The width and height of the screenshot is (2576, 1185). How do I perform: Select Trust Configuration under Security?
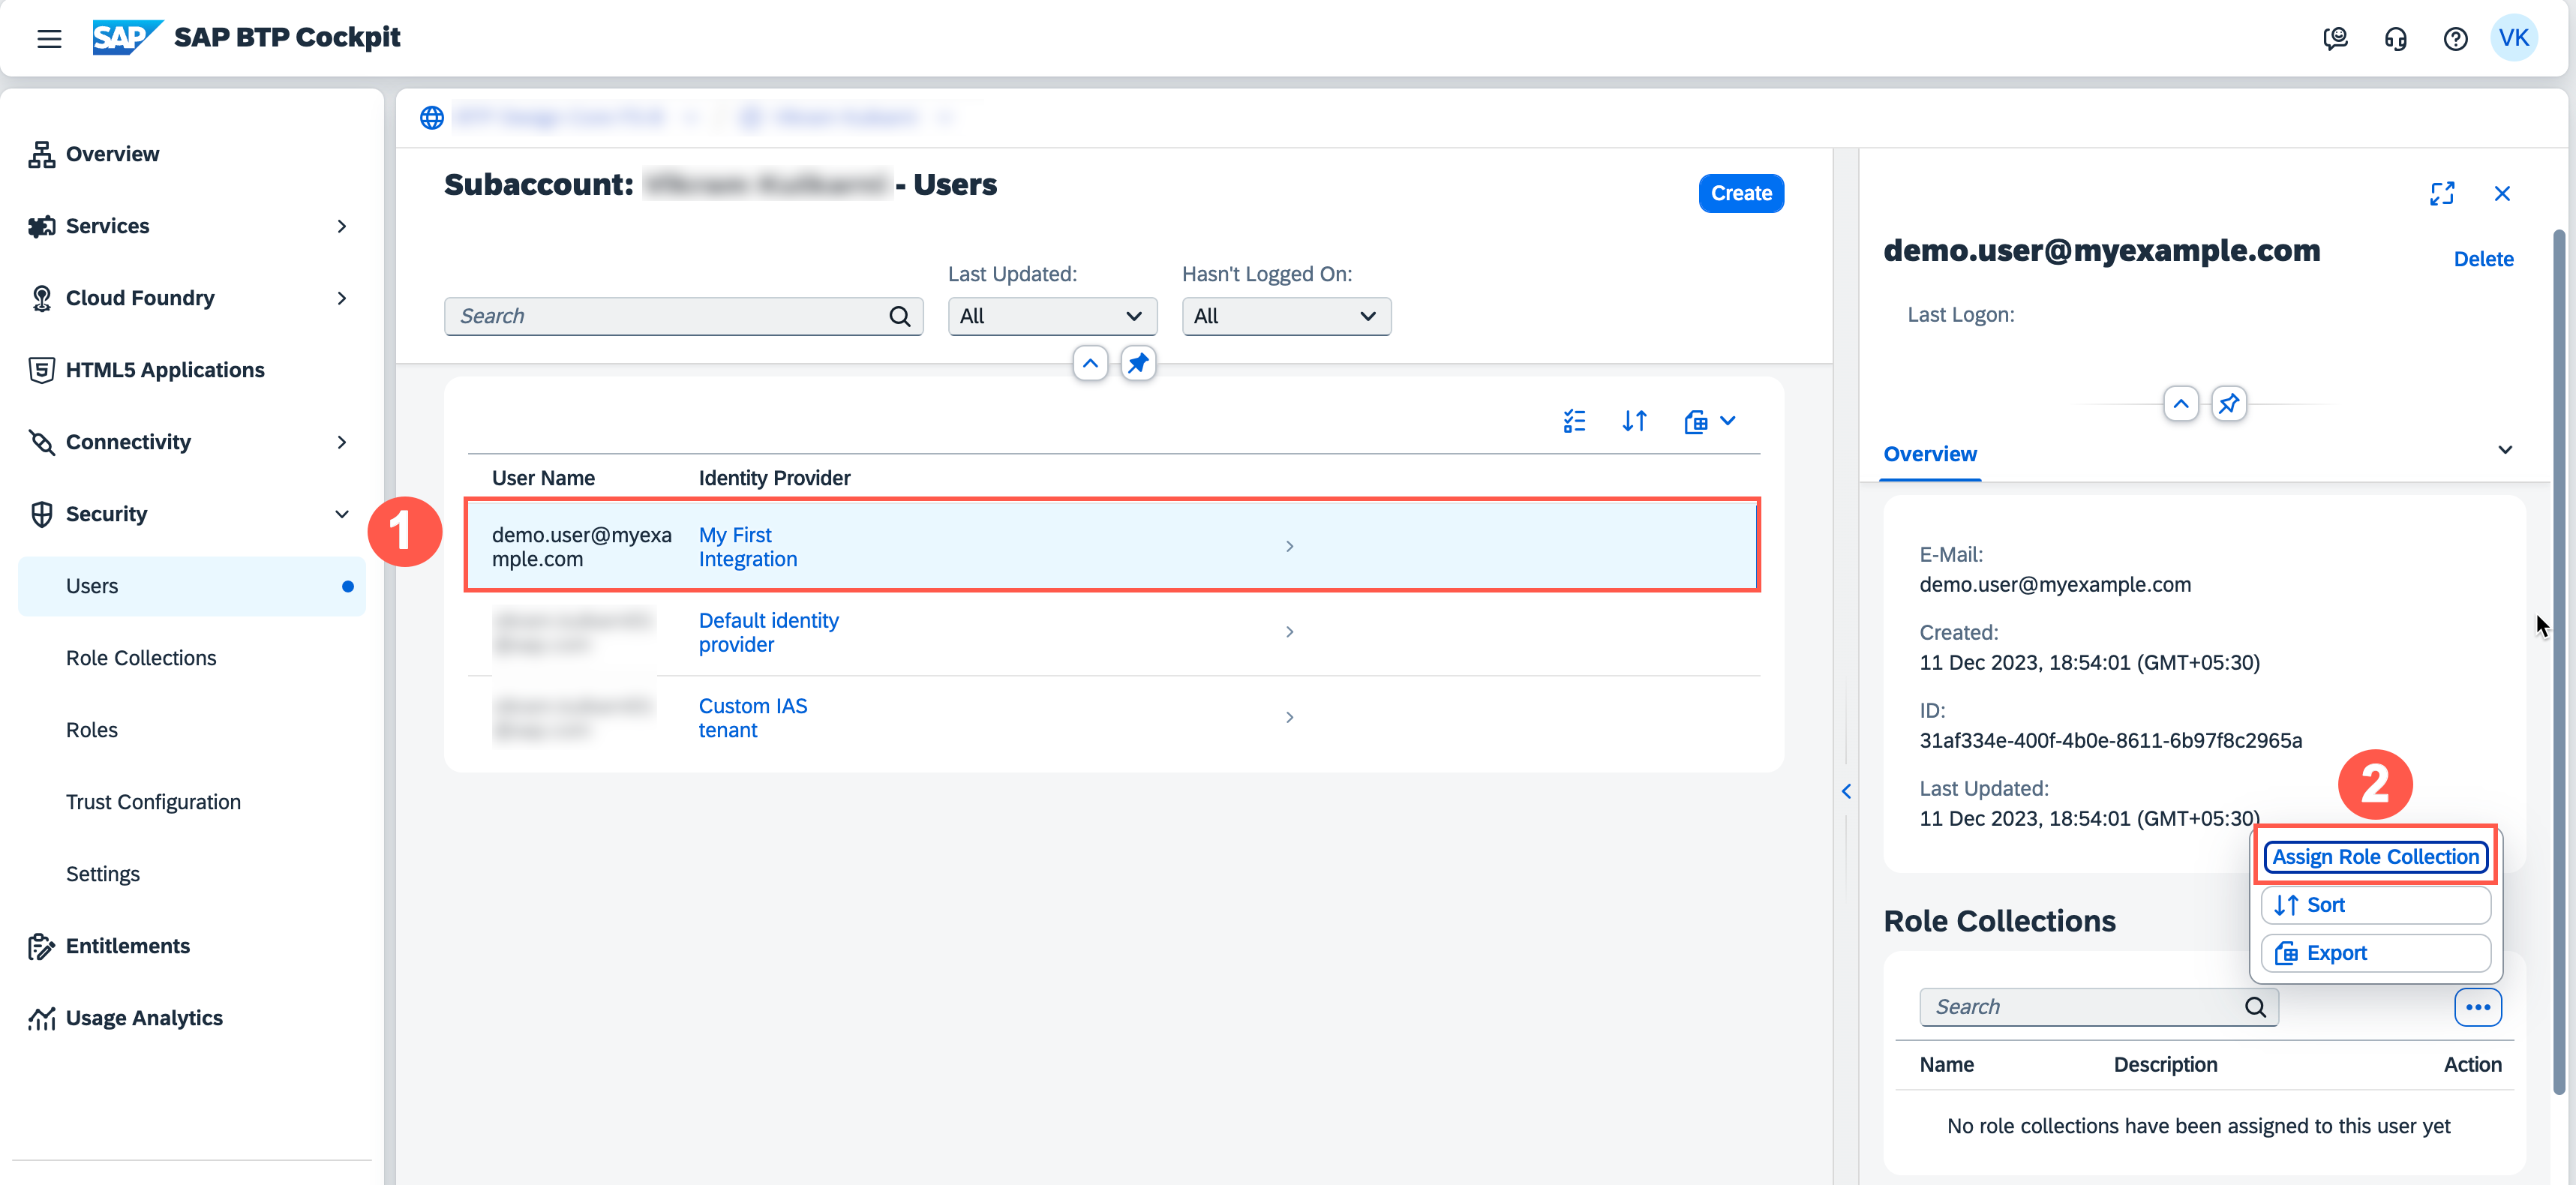[x=153, y=802]
